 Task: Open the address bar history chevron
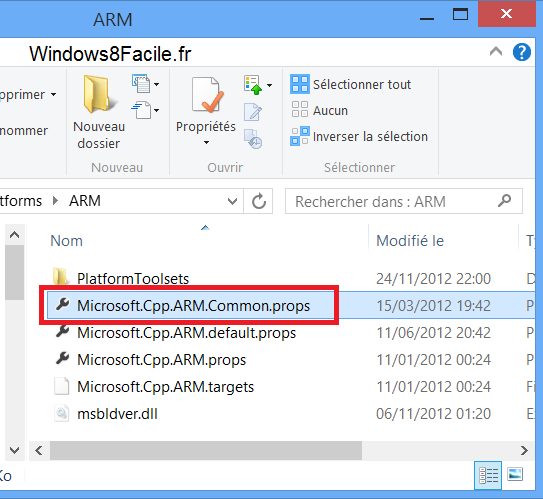point(232,201)
